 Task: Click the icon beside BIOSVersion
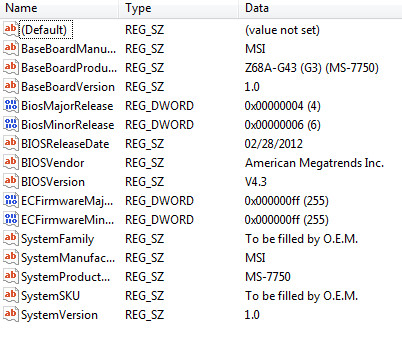[x=10, y=181]
